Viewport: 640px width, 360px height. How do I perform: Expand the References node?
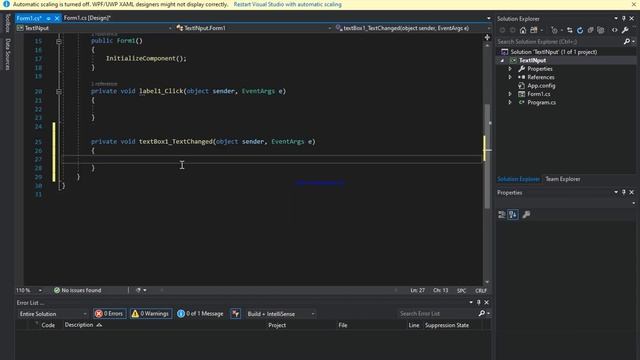tap(510, 77)
